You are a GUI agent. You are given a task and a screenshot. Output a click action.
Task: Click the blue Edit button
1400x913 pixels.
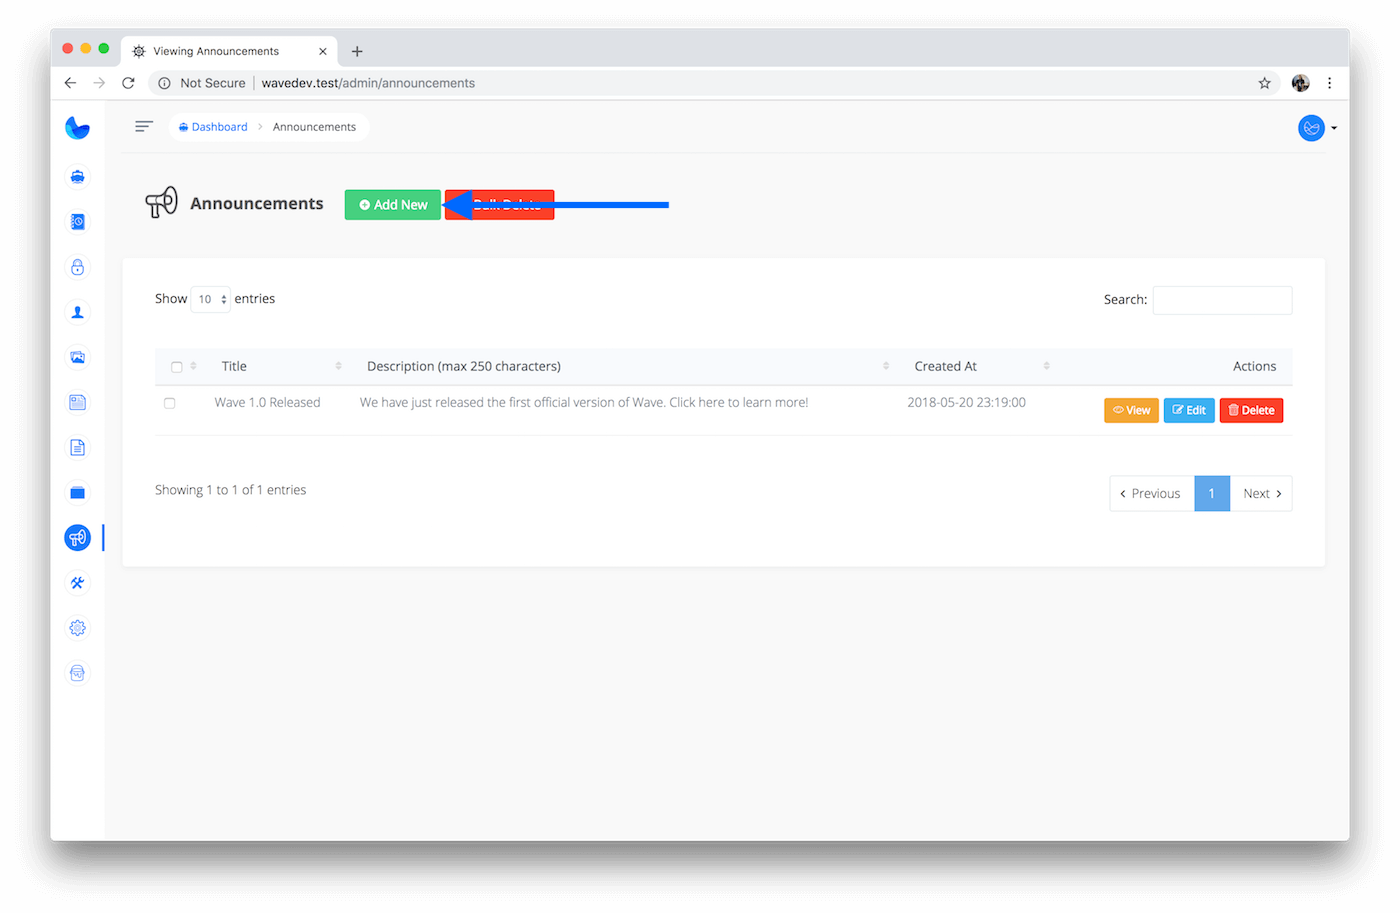pos(1189,410)
